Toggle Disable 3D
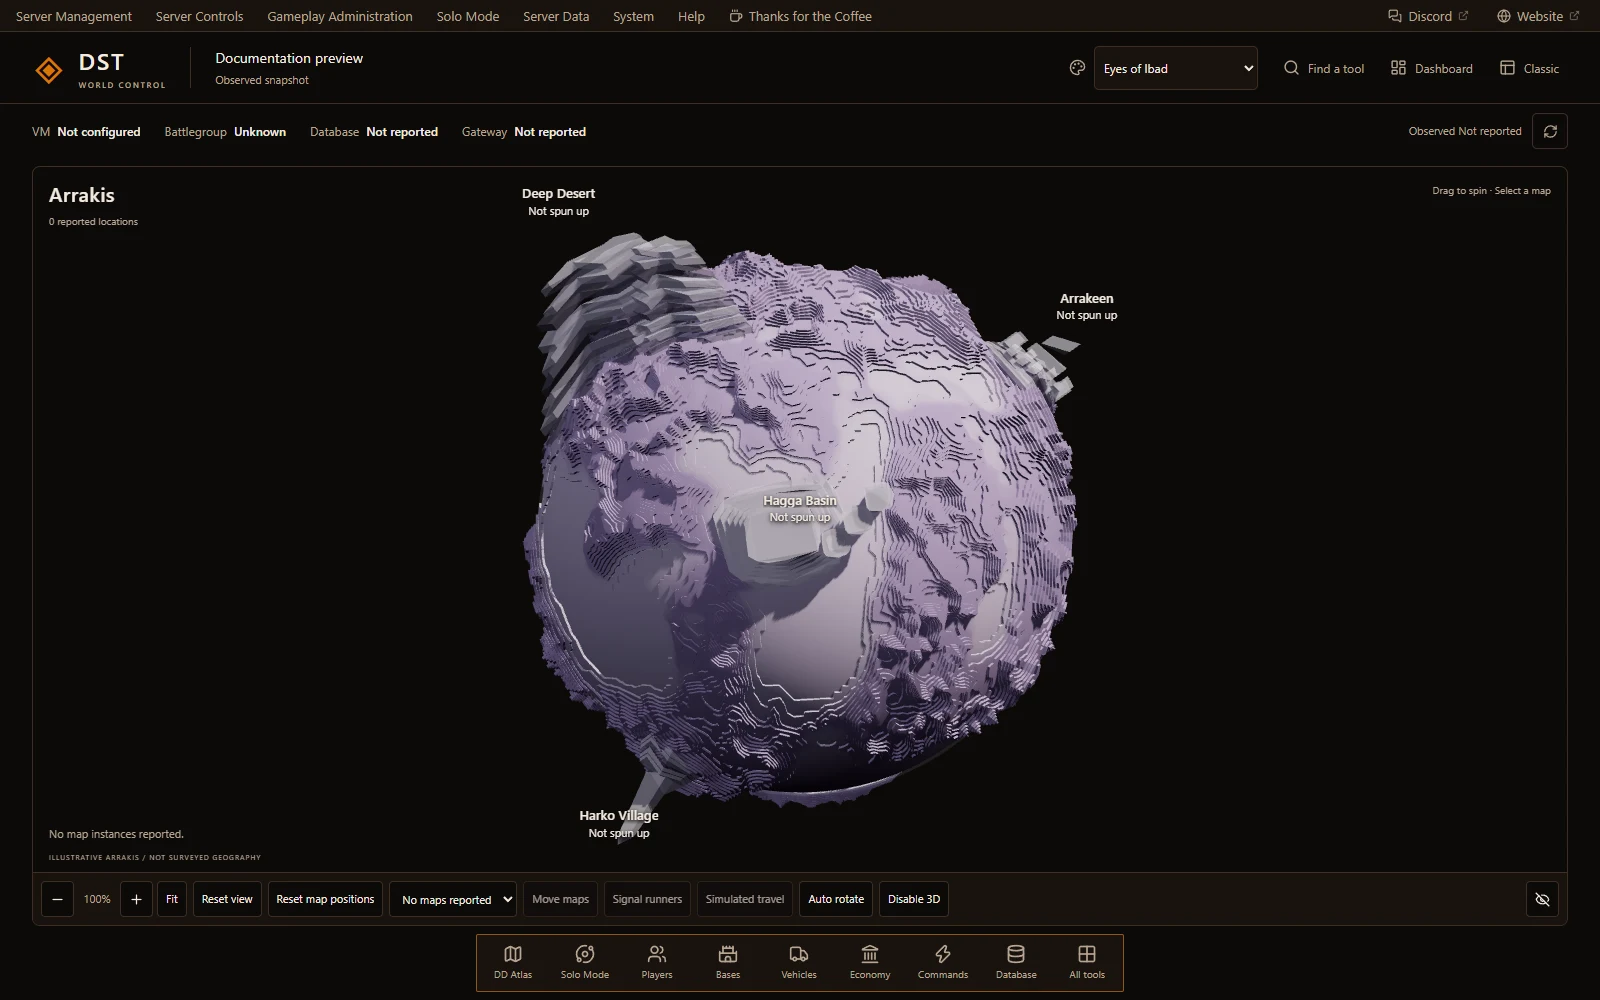The height and width of the screenshot is (1000, 1600). (914, 899)
